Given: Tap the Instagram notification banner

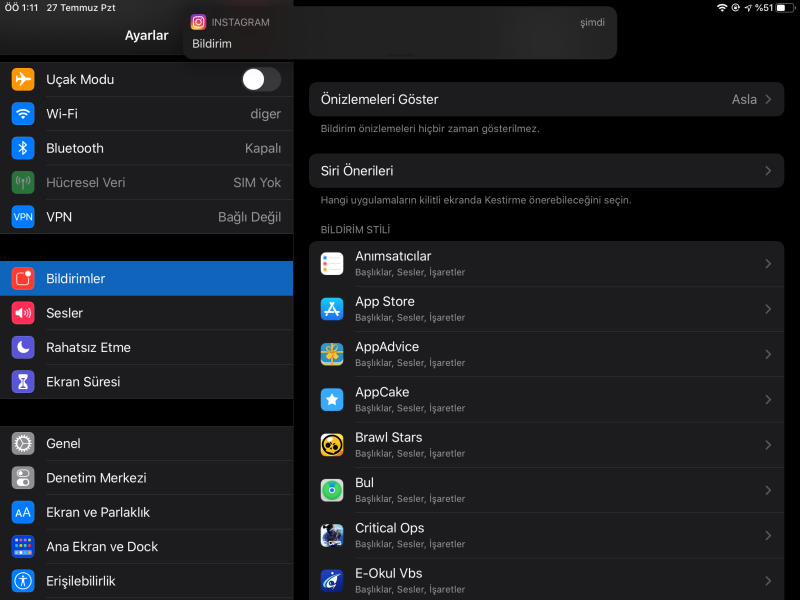Looking at the screenshot, I should [x=400, y=33].
